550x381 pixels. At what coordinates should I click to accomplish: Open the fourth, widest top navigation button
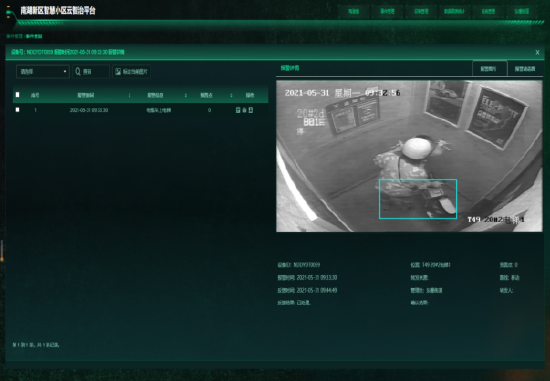[454, 11]
